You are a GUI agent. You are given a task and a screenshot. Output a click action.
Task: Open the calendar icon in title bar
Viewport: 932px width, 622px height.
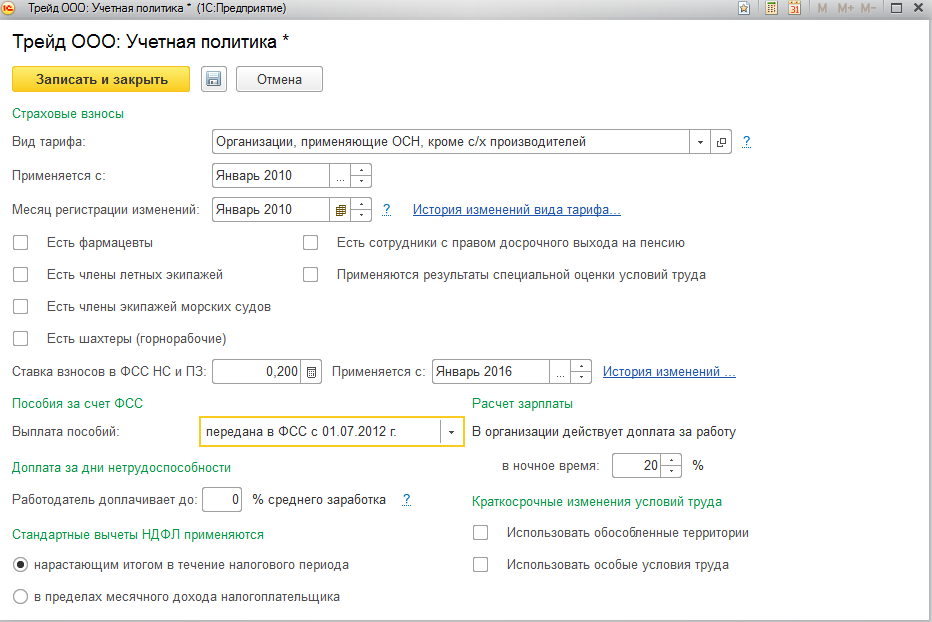pyautogui.click(x=794, y=8)
